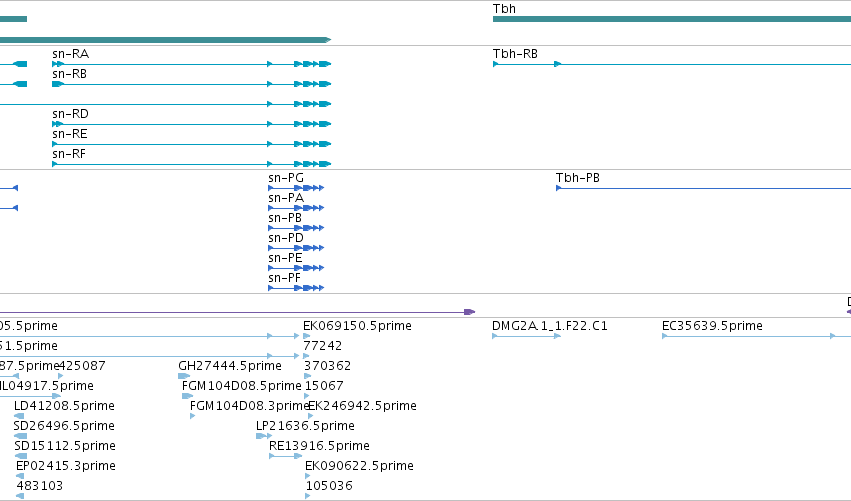
Task: Select the sn-RD transcript label
Action: tap(71, 114)
